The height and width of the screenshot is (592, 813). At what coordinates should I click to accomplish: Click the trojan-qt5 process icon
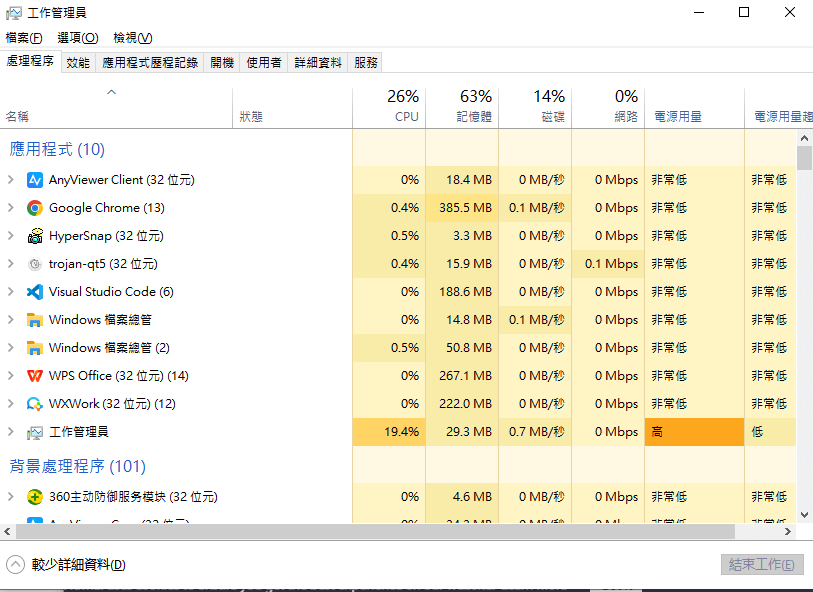[x=35, y=264]
